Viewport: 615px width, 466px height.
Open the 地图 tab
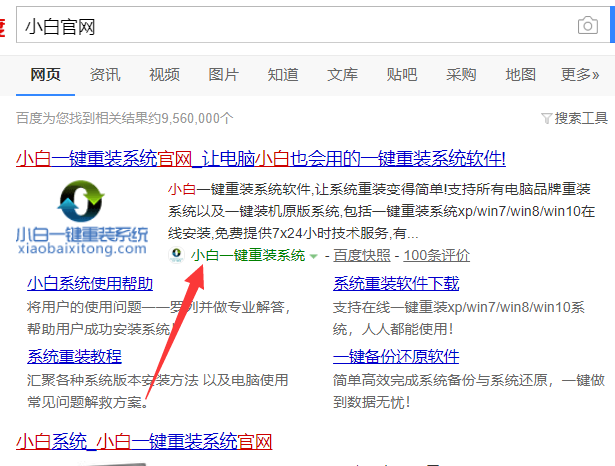coord(521,74)
